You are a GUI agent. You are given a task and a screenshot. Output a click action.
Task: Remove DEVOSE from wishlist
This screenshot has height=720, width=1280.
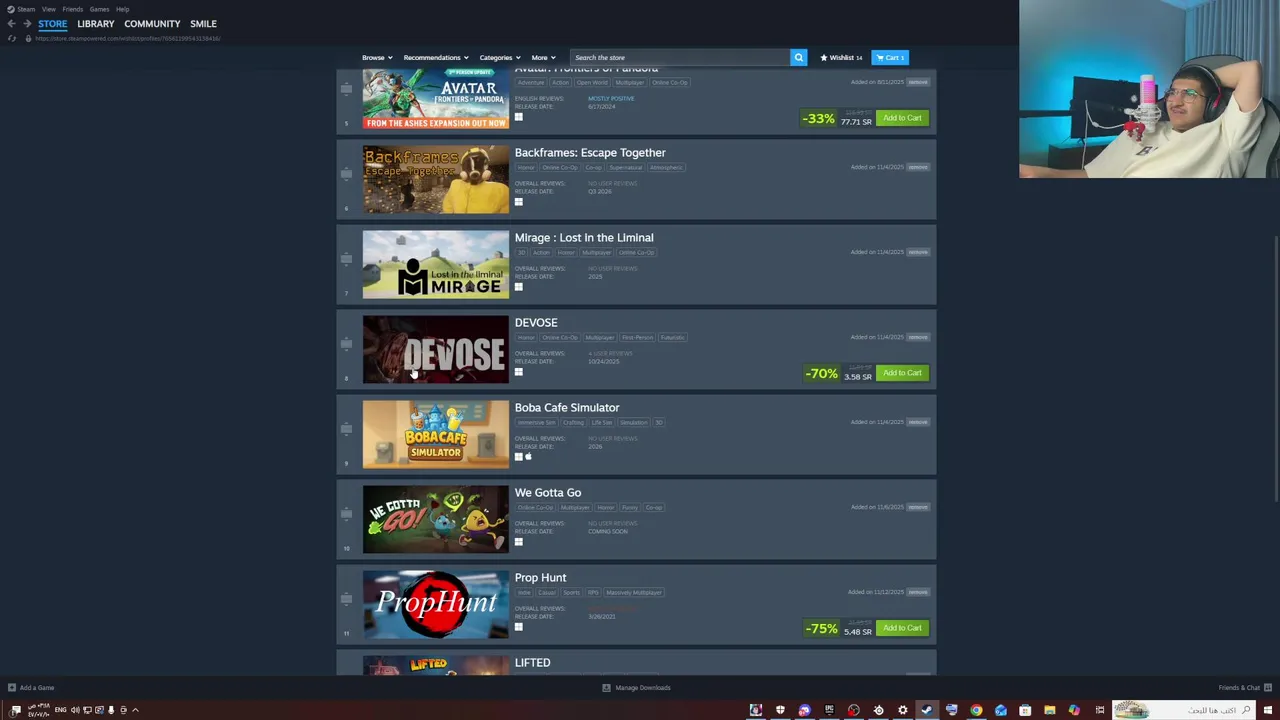click(918, 337)
